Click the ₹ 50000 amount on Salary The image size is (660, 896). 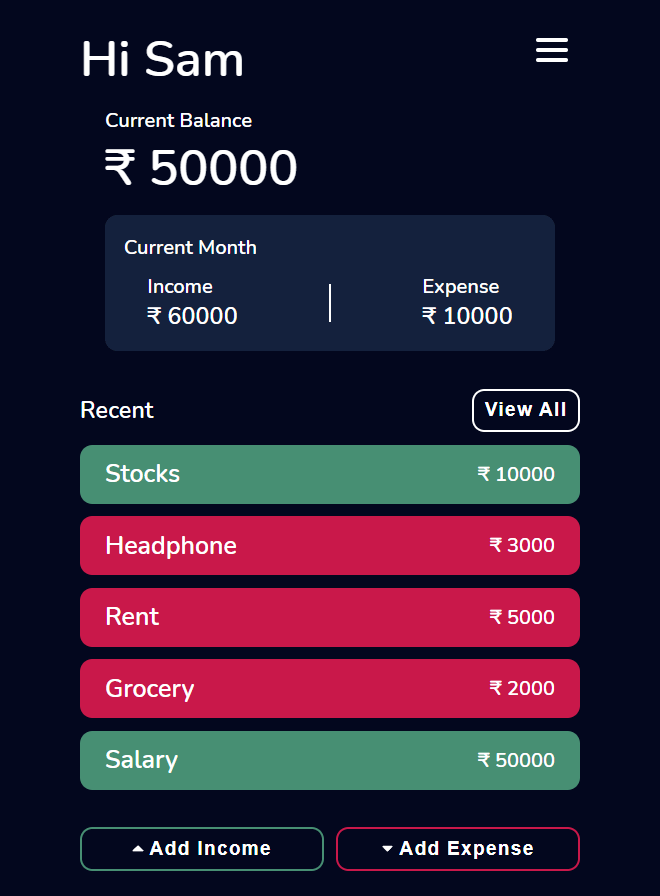tap(516, 760)
